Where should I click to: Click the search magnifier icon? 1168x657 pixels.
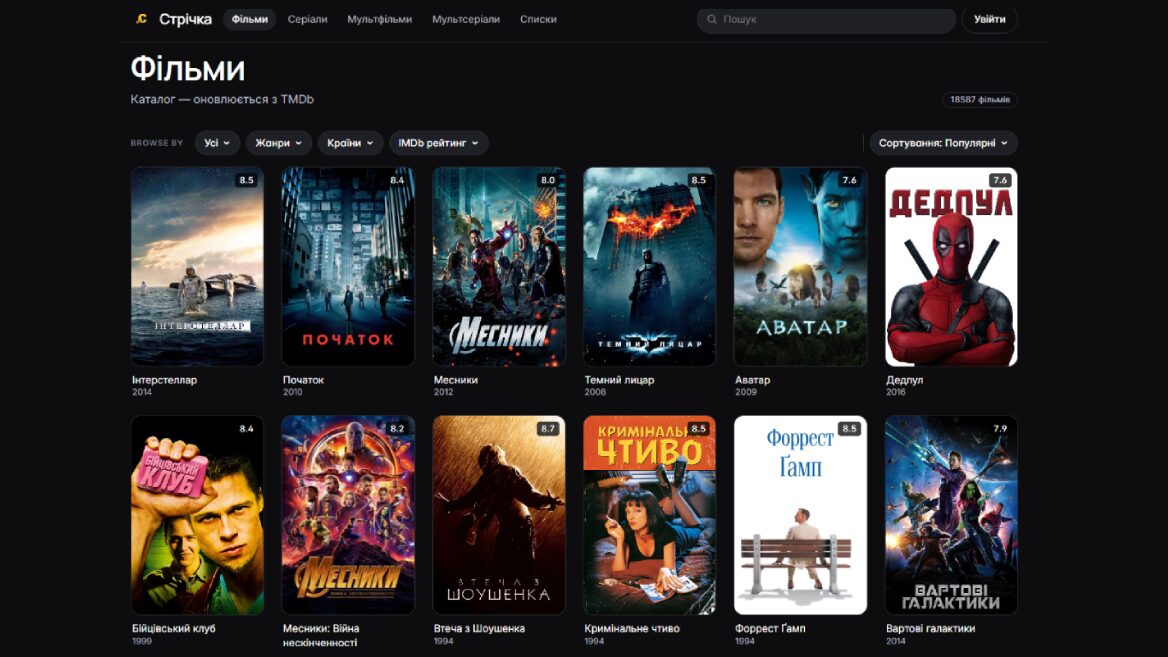tap(711, 19)
